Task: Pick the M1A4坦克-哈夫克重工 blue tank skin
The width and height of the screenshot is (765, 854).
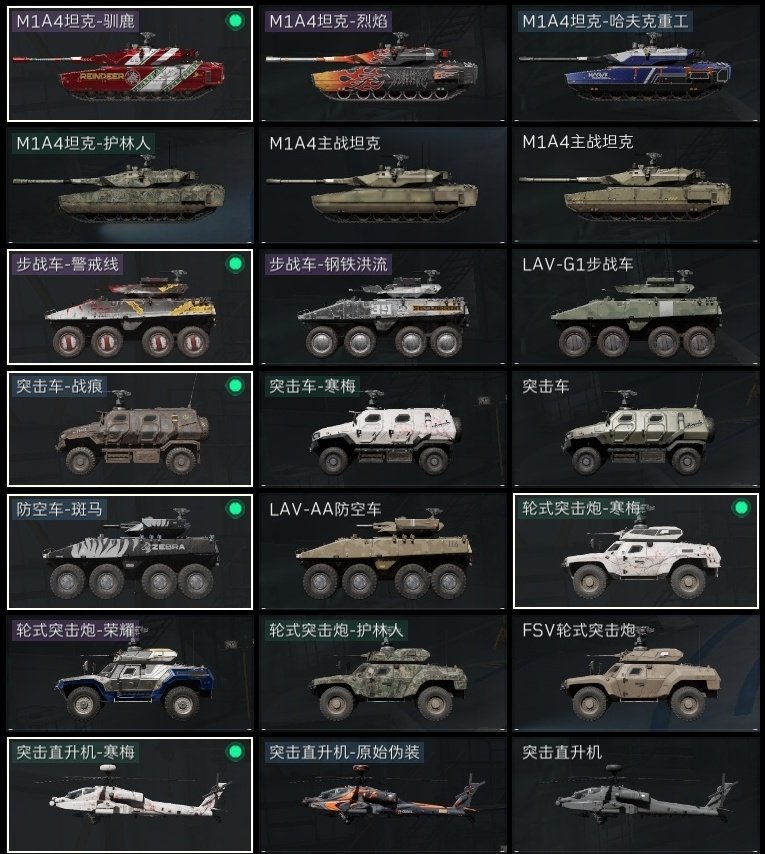Action: point(636,64)
